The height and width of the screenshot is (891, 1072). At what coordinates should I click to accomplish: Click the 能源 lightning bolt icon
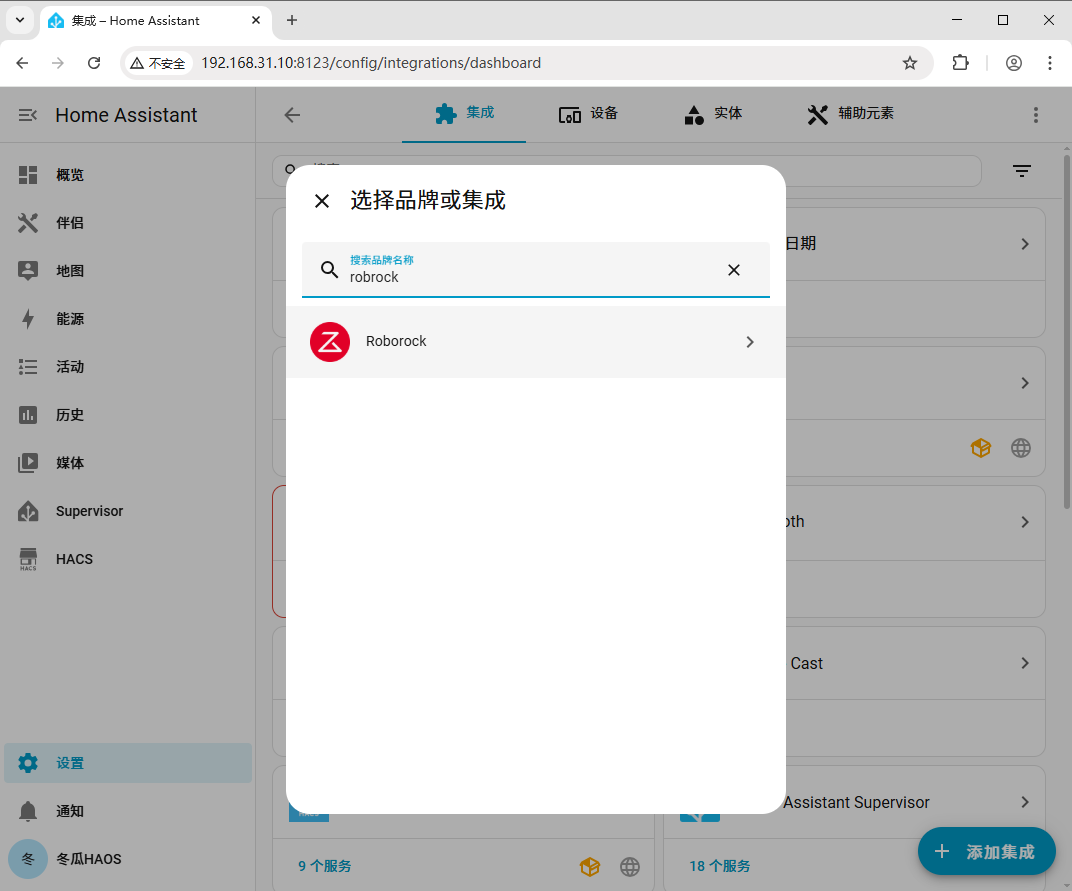[28, 319]
